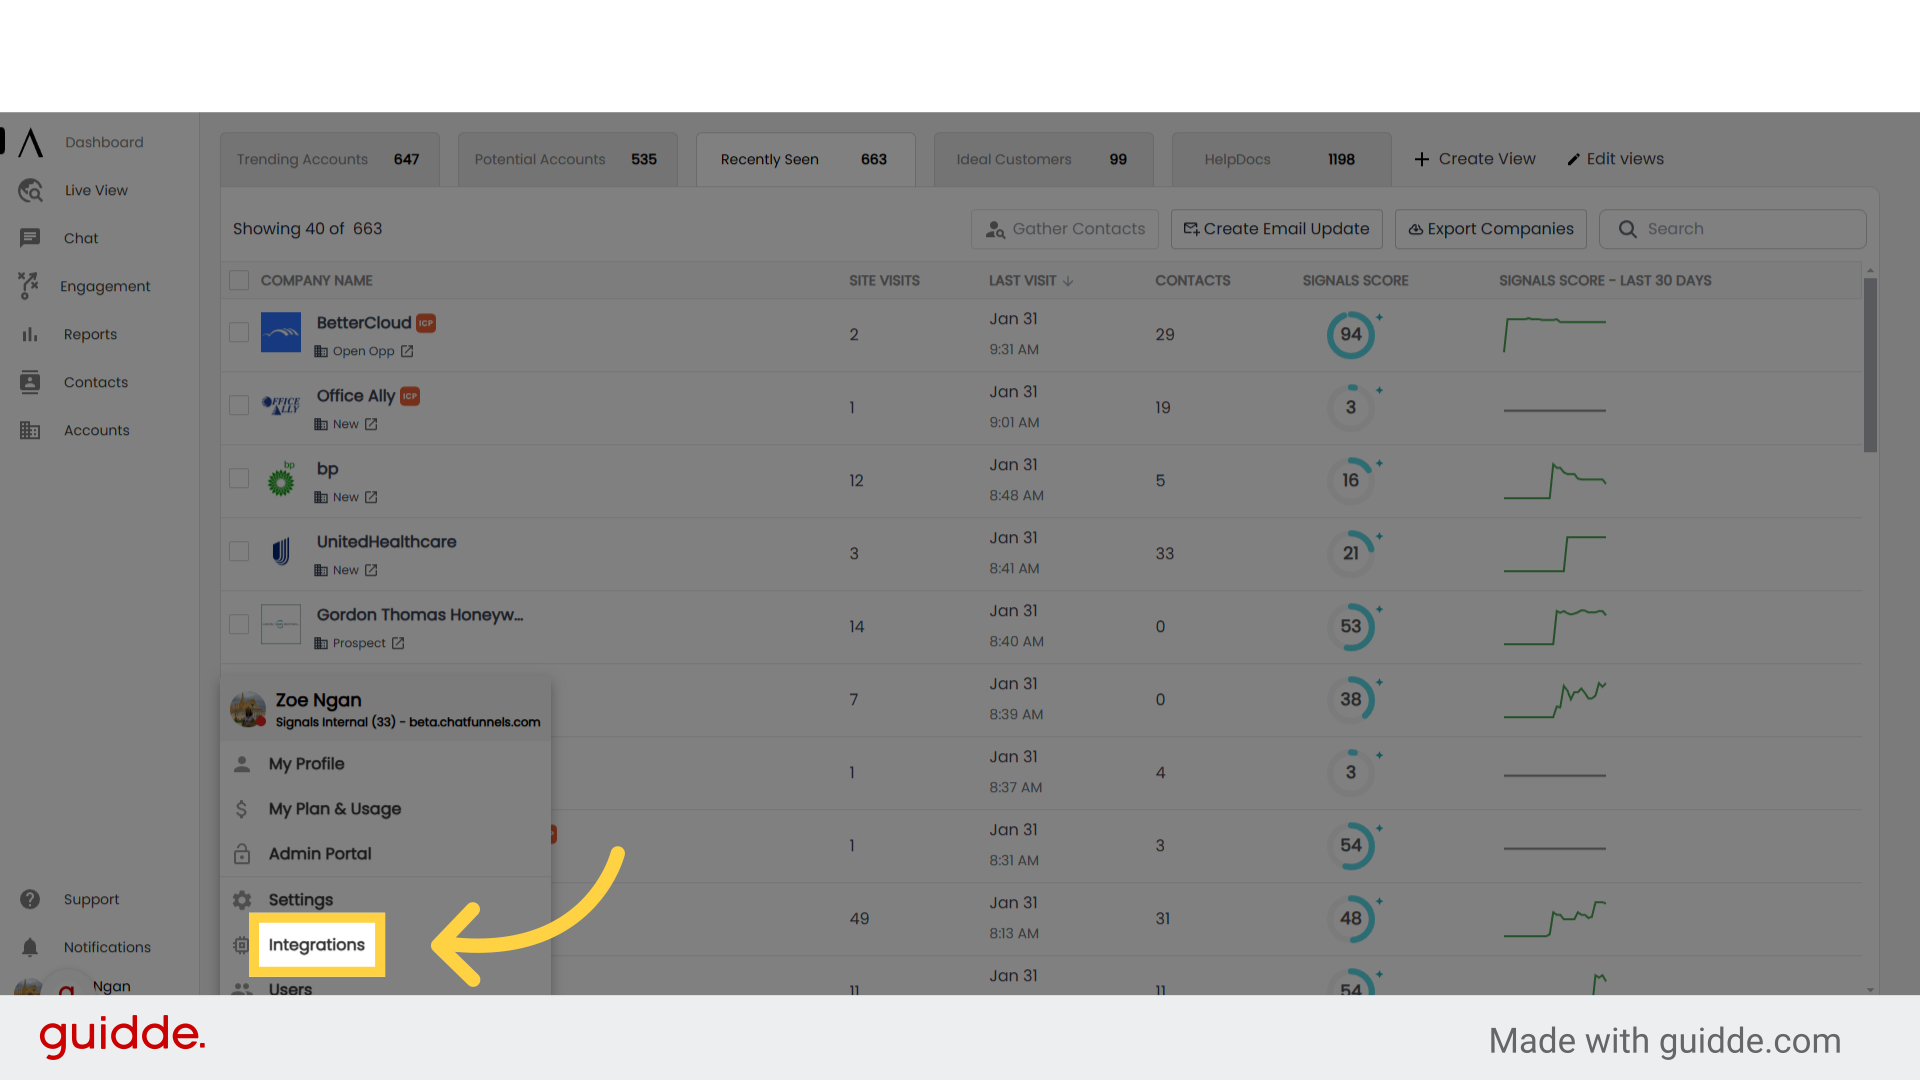
Task: Open UnitedHealthcare New external link icon
Action: [x=371, y=570]
